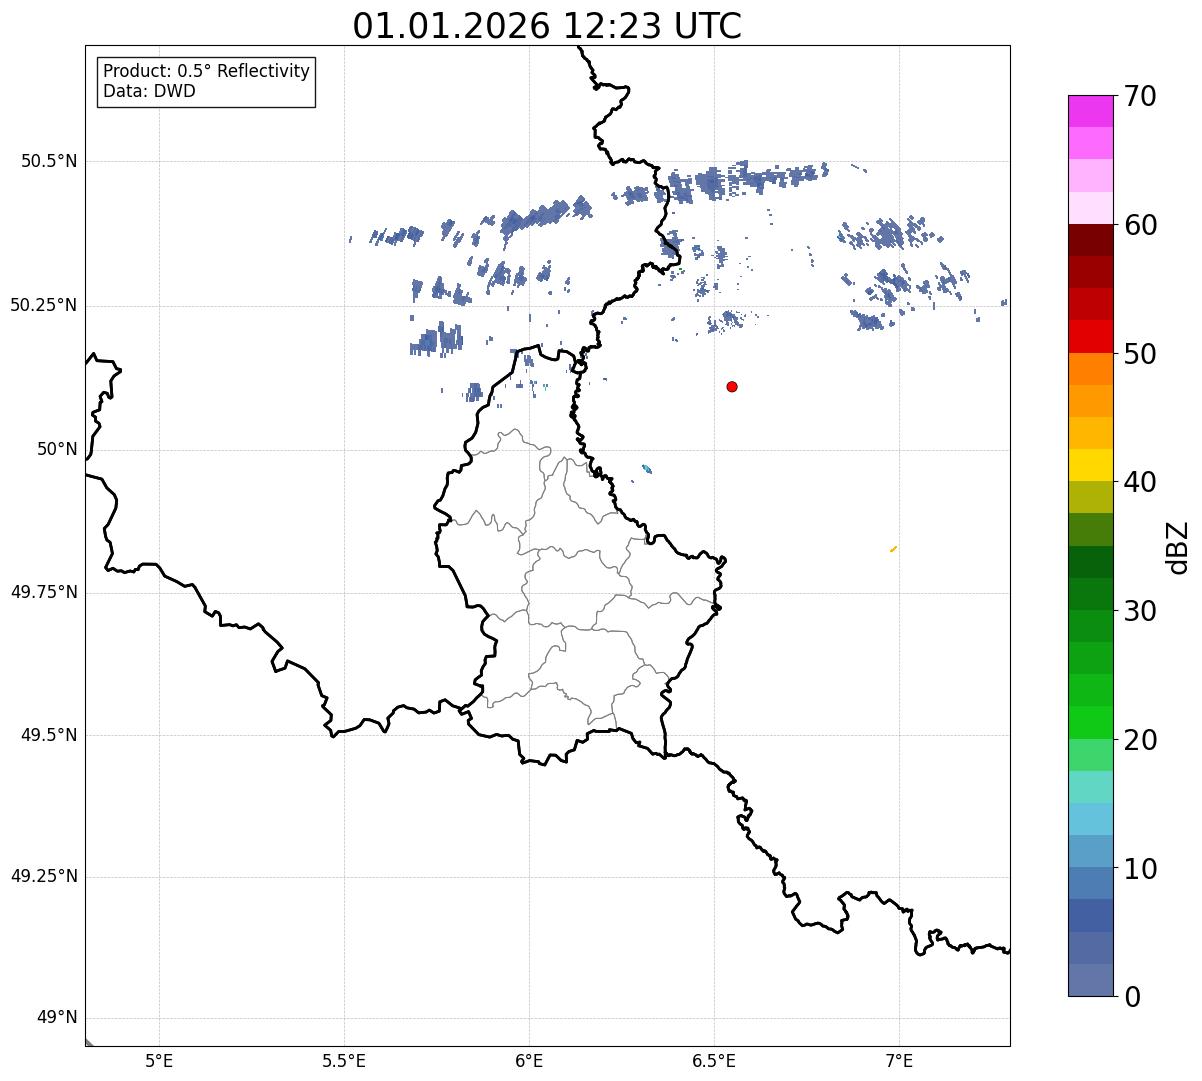
Task: Click the 49.5°N latitude label
Action: [x=48, y=735]
